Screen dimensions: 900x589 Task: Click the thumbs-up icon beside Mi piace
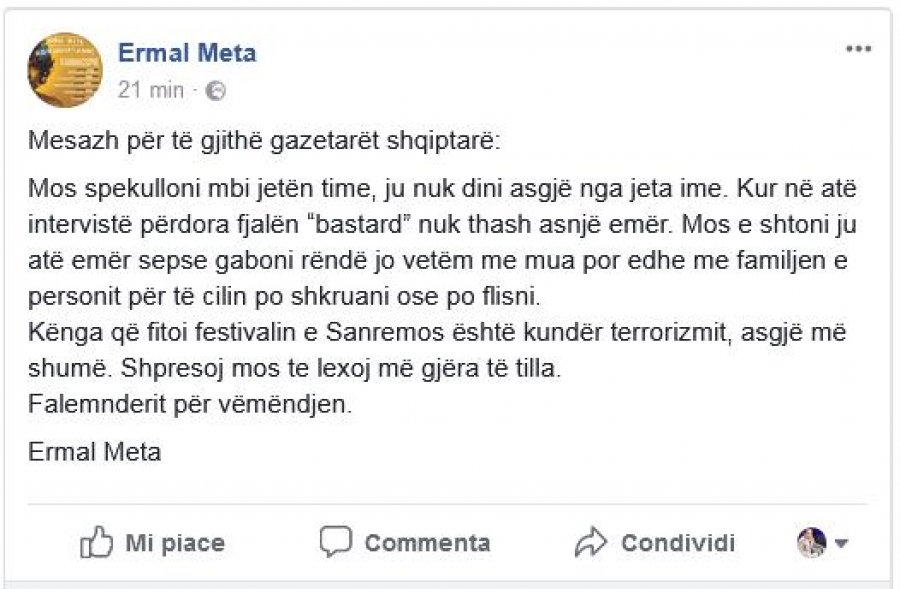(x=94, y=543)
